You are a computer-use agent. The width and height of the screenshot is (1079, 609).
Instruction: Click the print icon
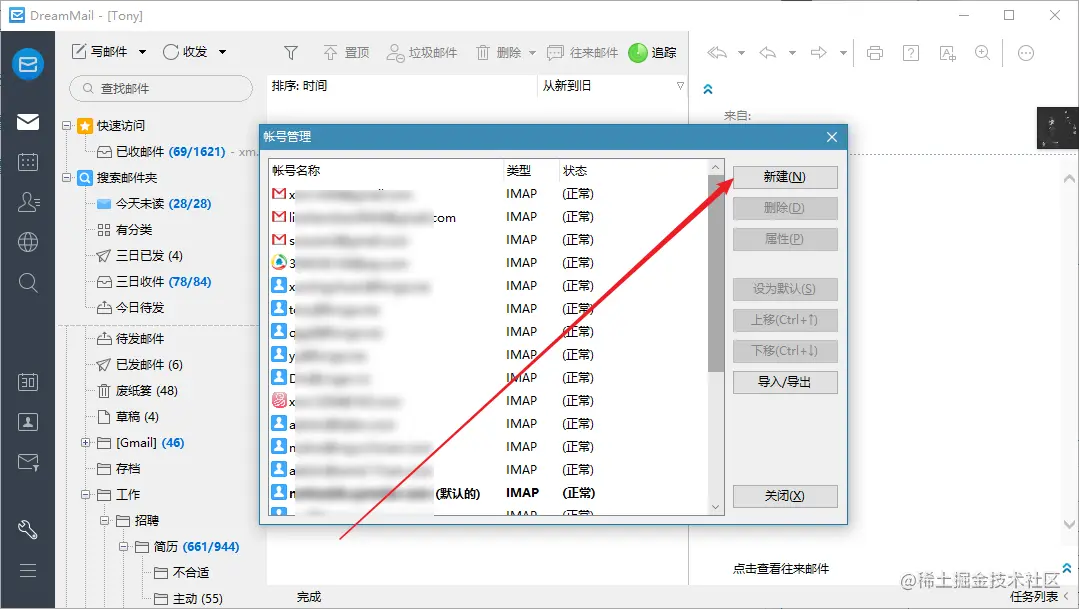[x=875, y=52]
